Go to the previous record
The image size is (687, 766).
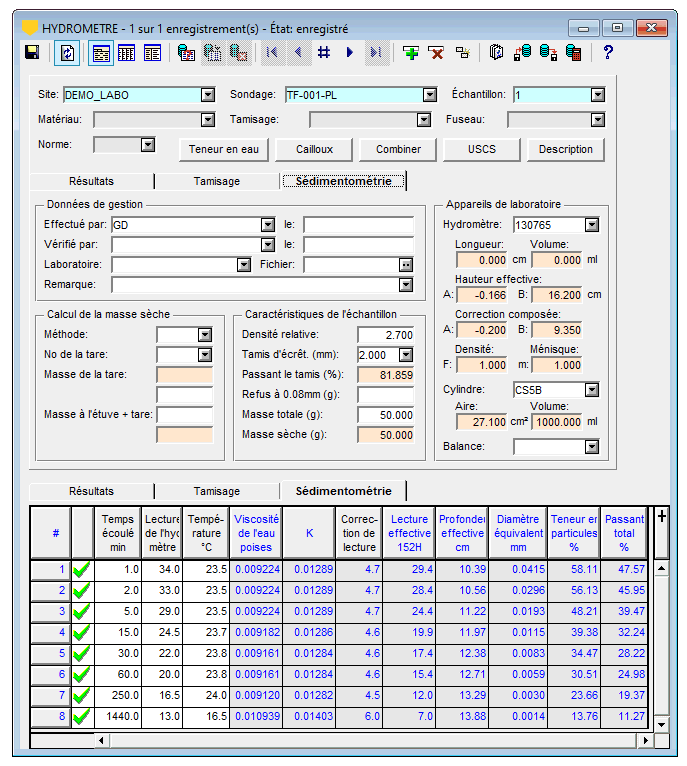point(297,53)
